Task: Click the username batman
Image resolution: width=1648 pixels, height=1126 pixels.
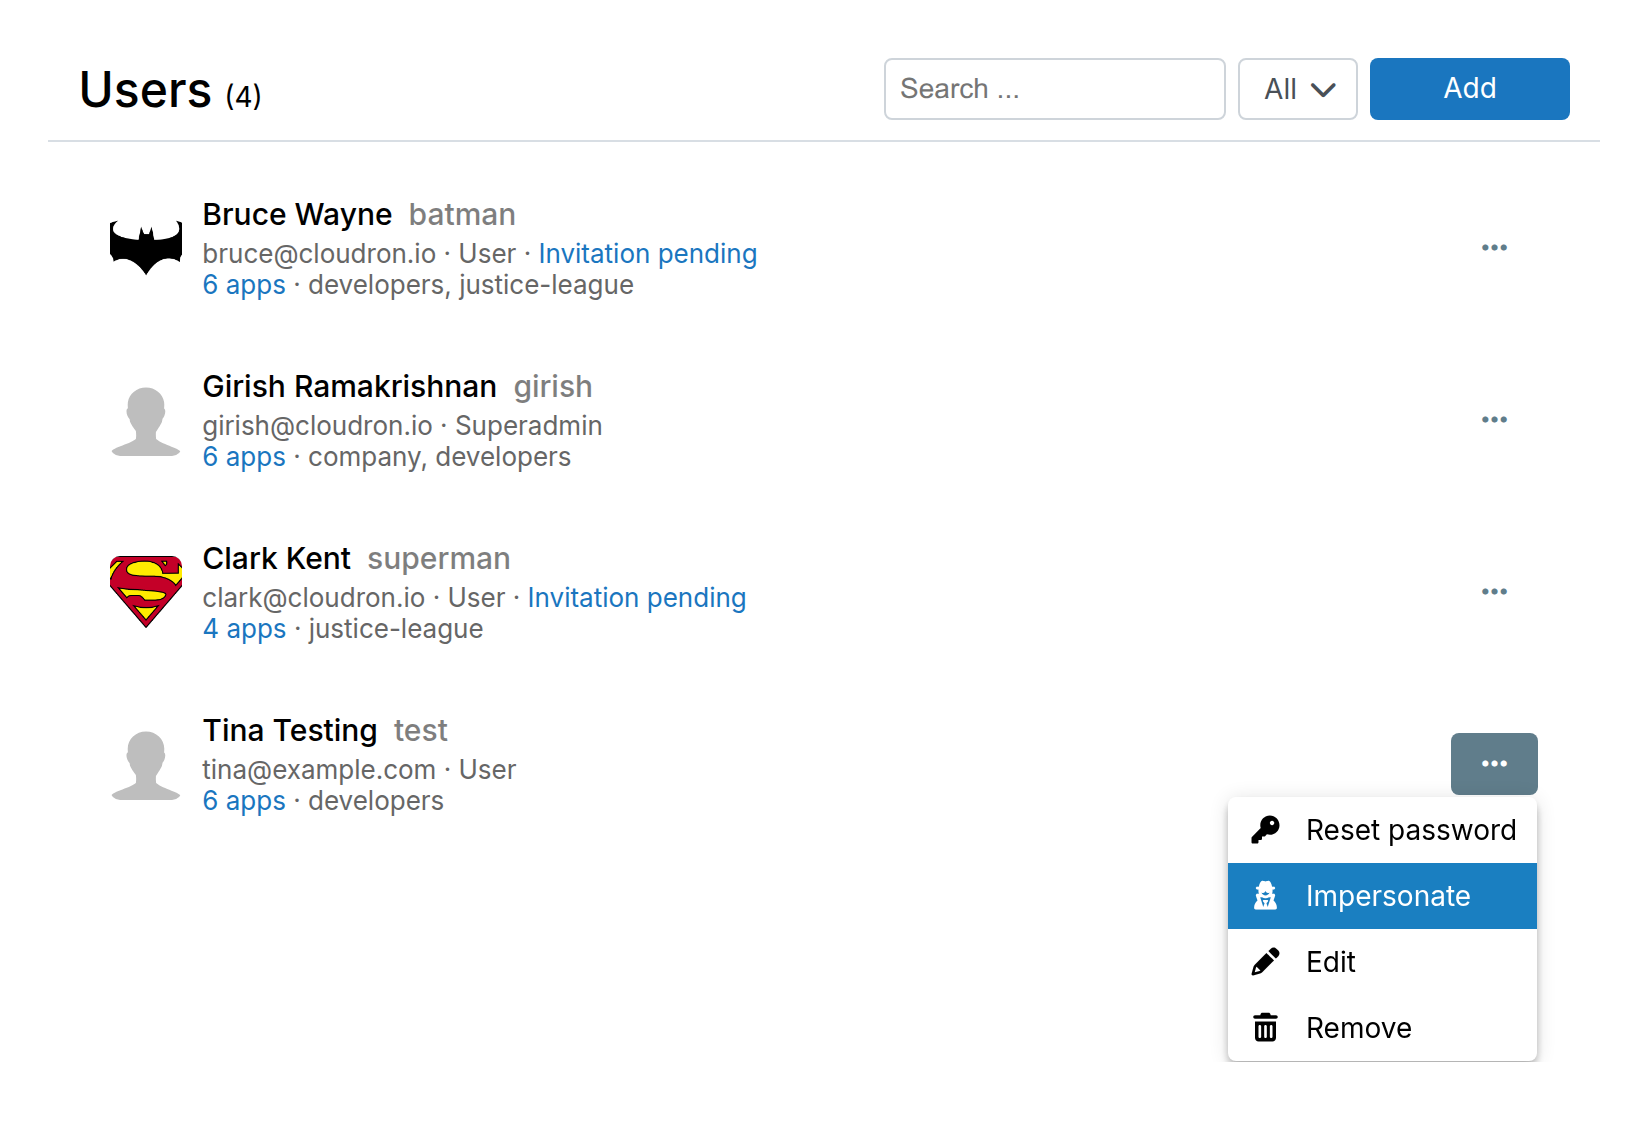Action: click(462, 215)
